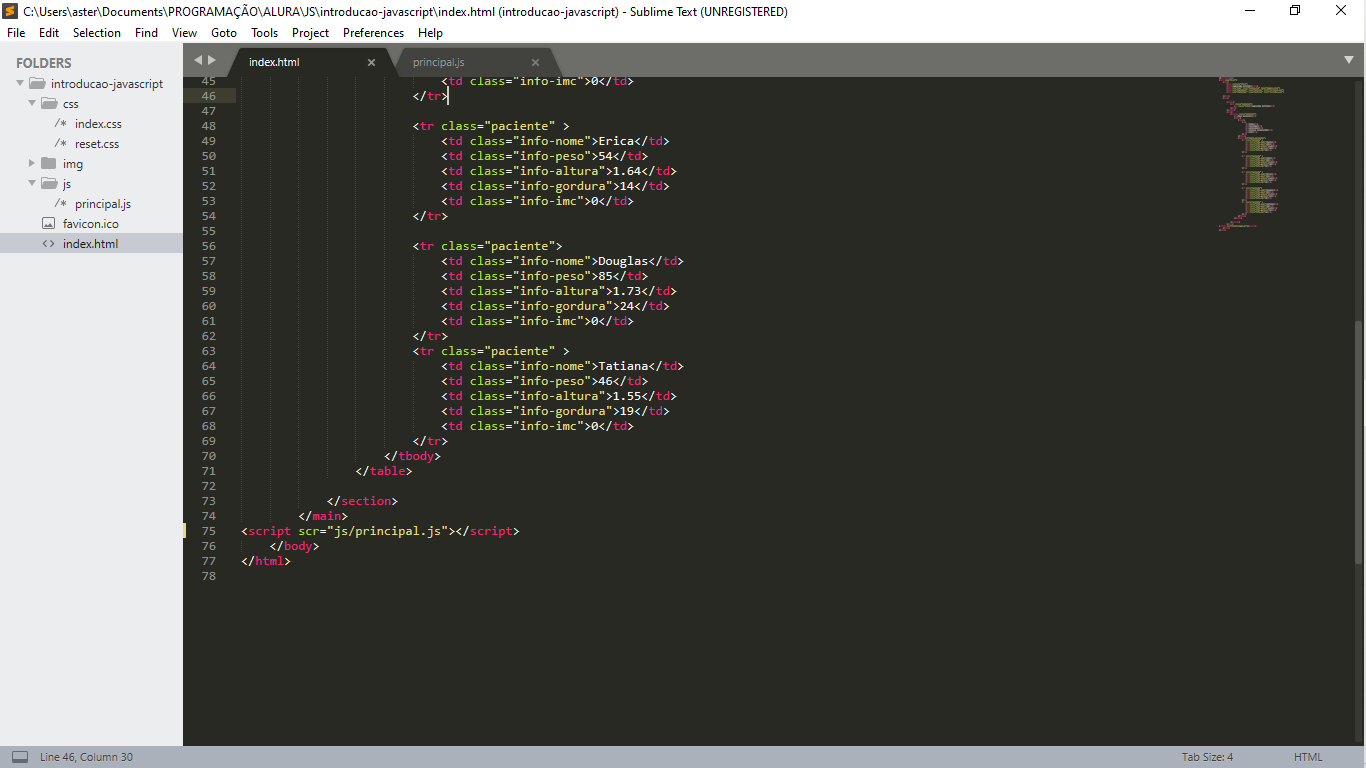
Task: Click the minimap code overview
Action: 1252,153
